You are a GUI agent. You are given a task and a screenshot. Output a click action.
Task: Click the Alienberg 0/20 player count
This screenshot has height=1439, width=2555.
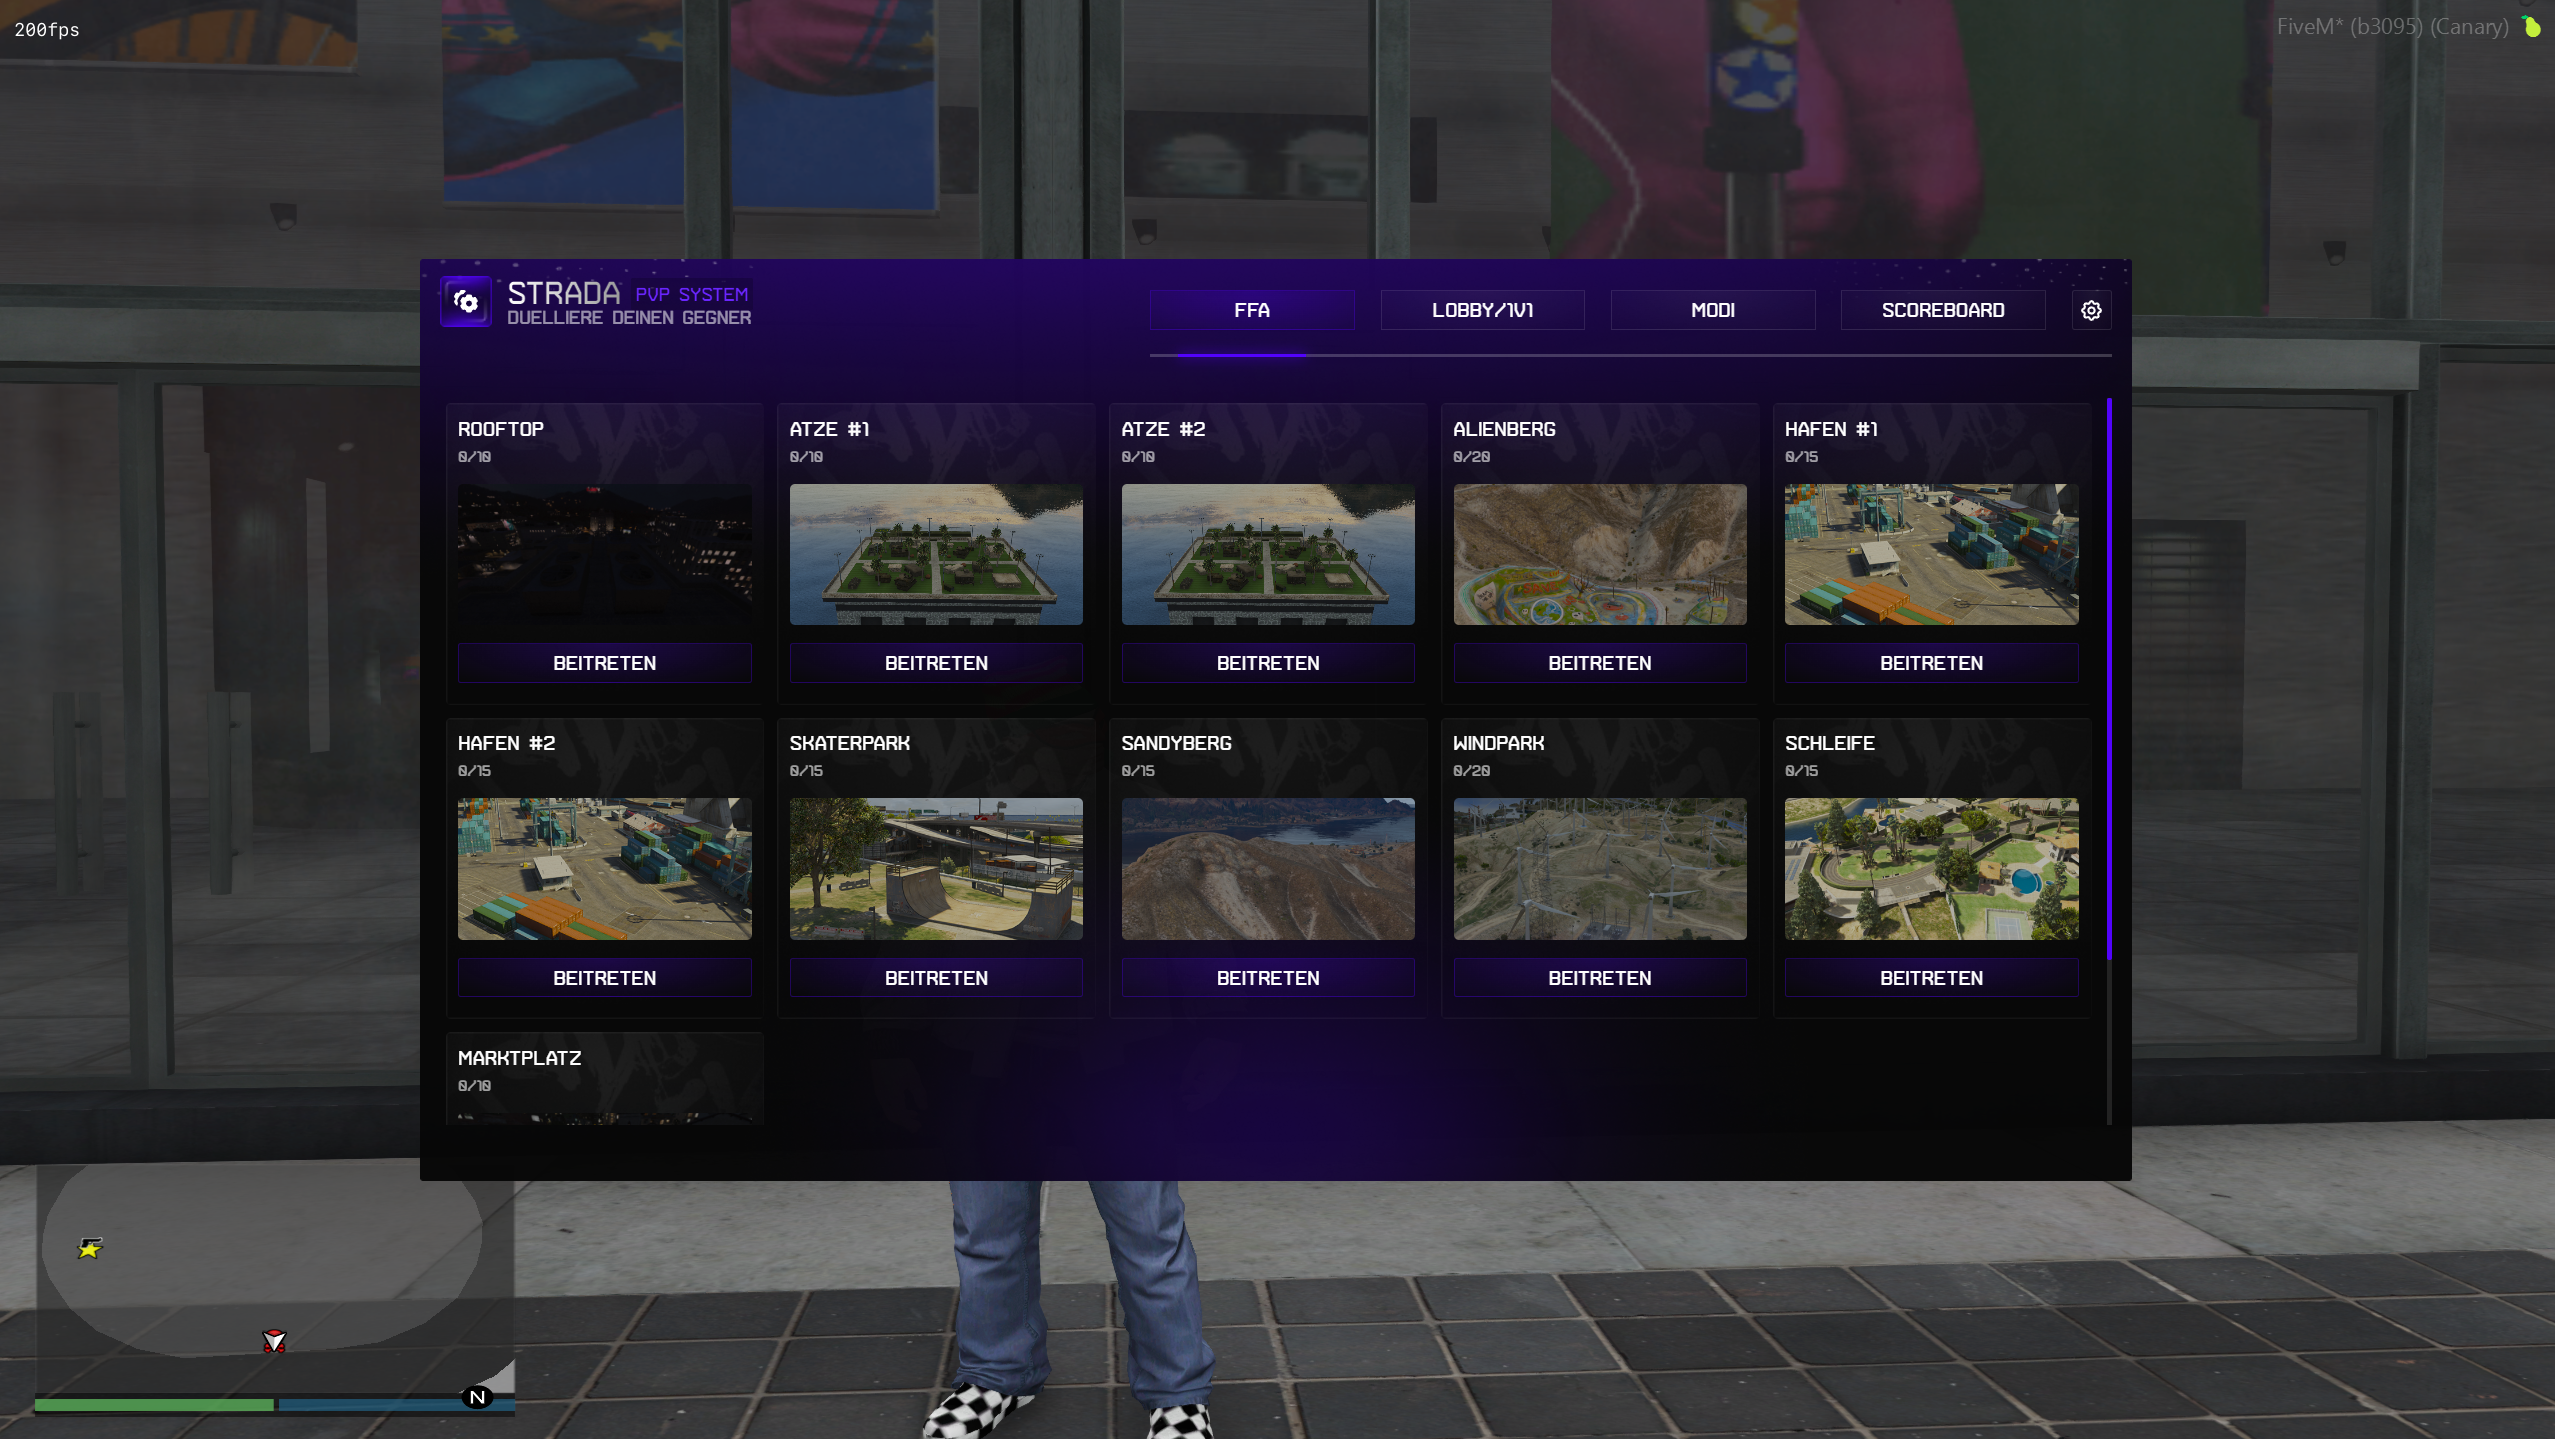tap(1472, 457)
